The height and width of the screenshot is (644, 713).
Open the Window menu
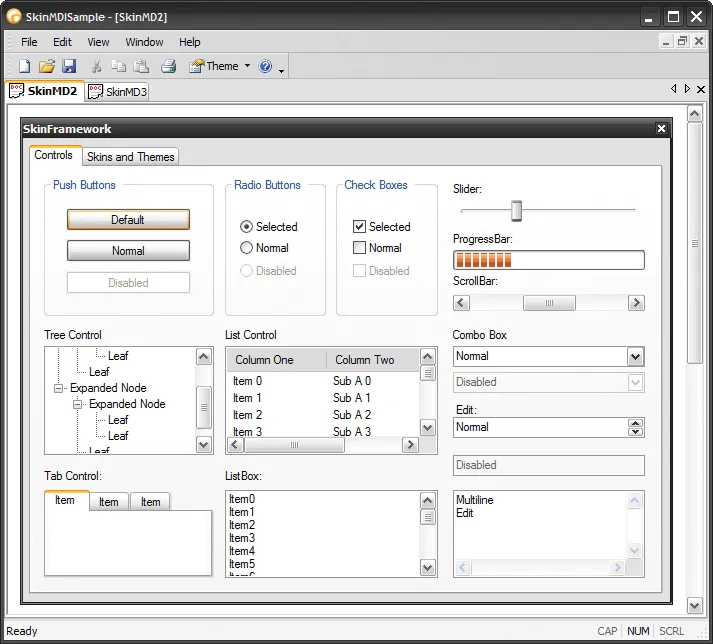pyautogui.click(x=144, y=42)
